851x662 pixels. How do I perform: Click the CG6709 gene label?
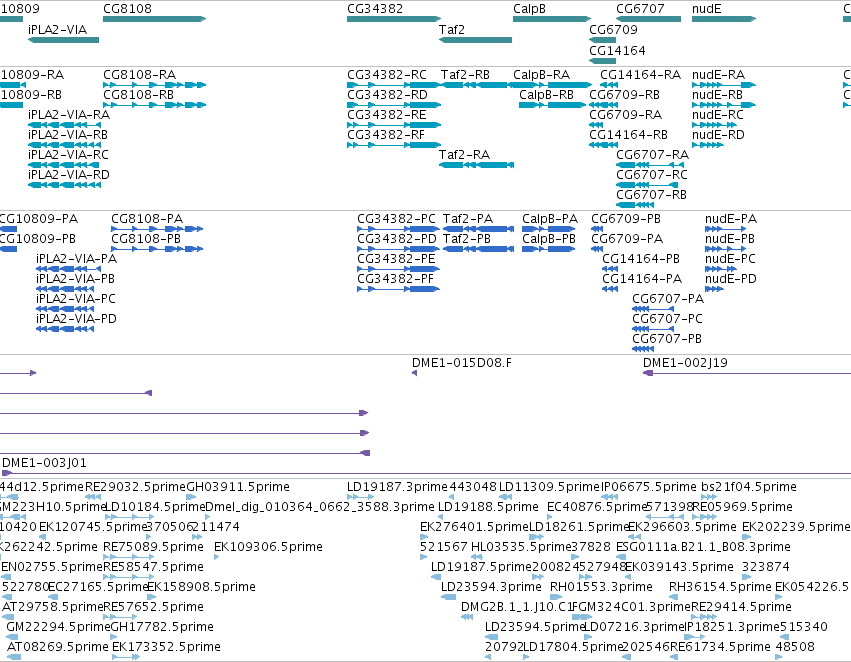[613, 29]
